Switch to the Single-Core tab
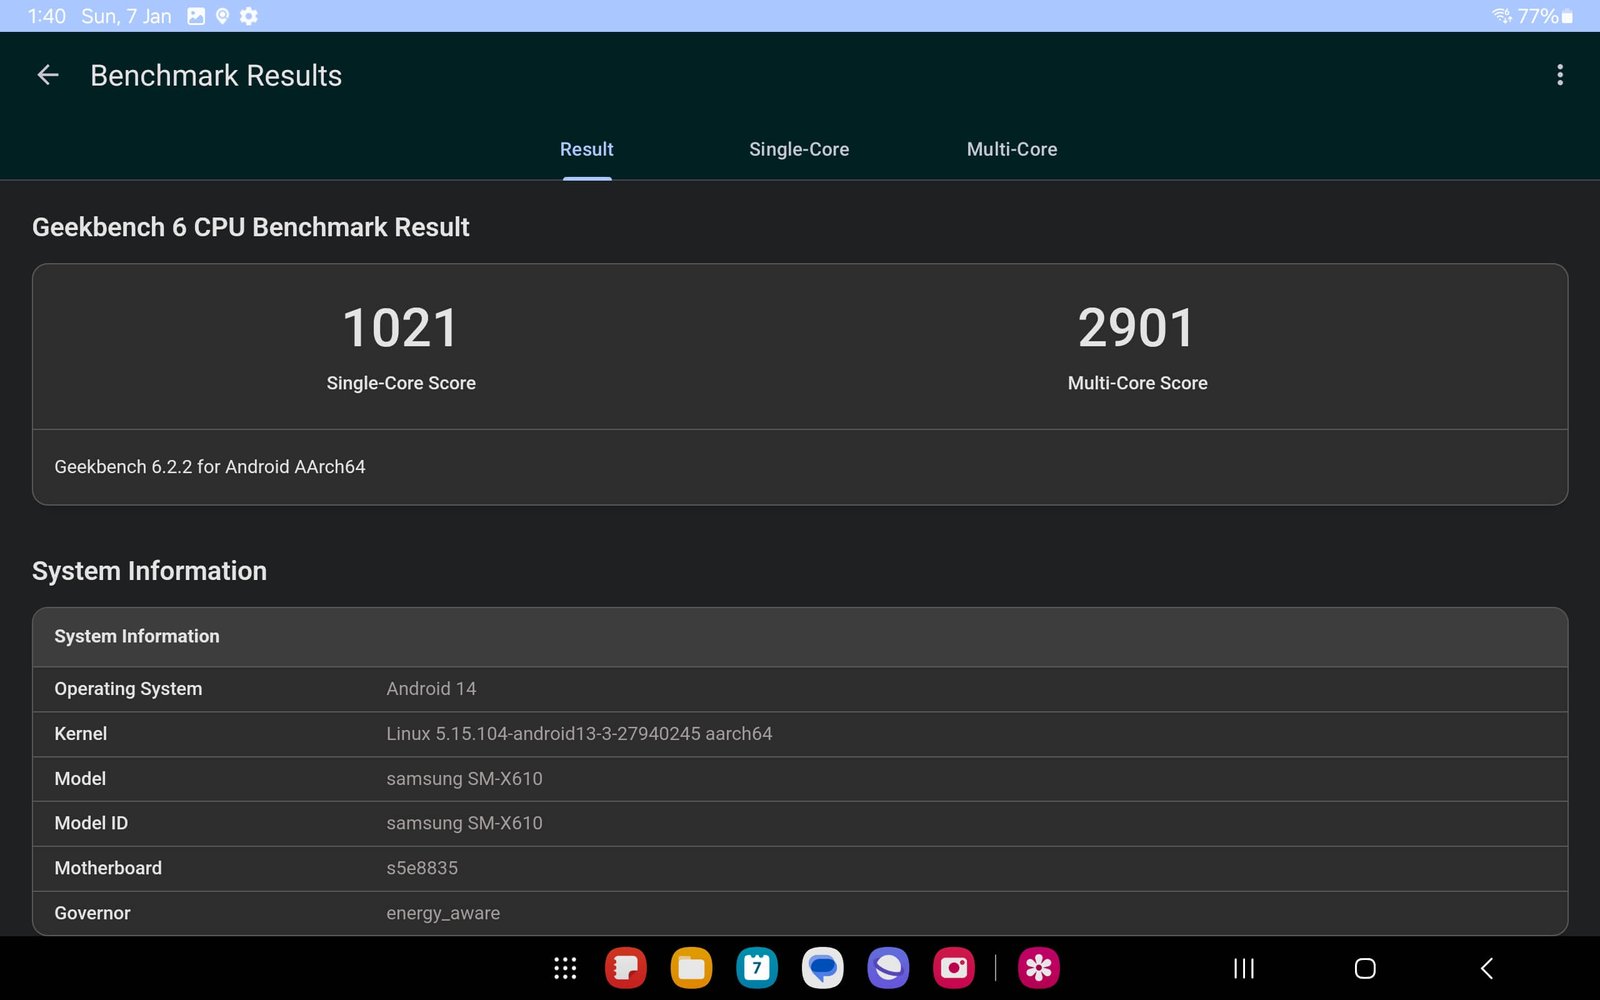1600x1000 pixels. click(x=798, y=149)
